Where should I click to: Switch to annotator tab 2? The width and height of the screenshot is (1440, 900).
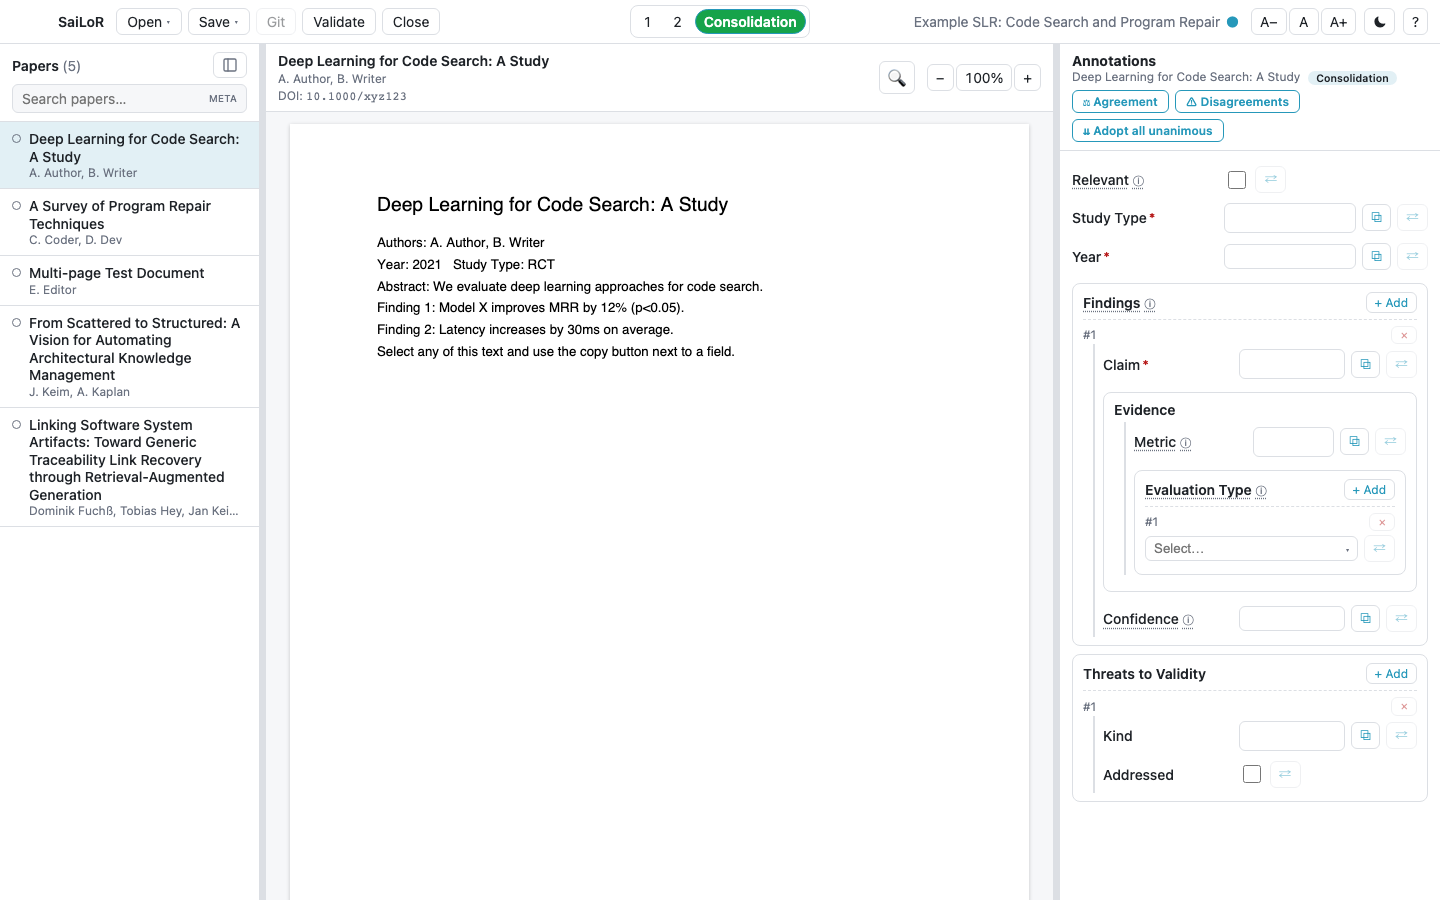[677, 22]
